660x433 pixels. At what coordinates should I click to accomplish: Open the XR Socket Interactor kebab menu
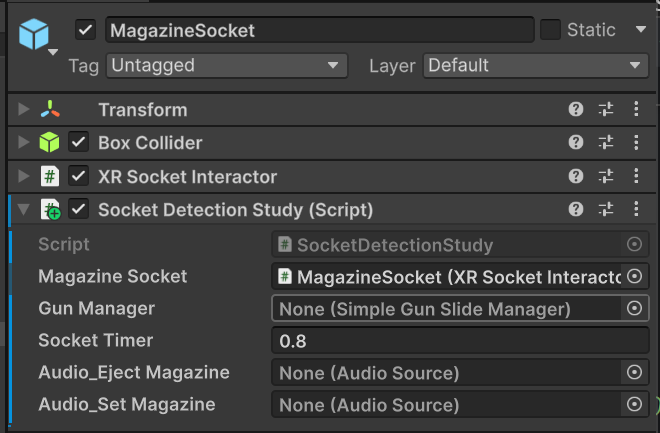click(636, 177)
